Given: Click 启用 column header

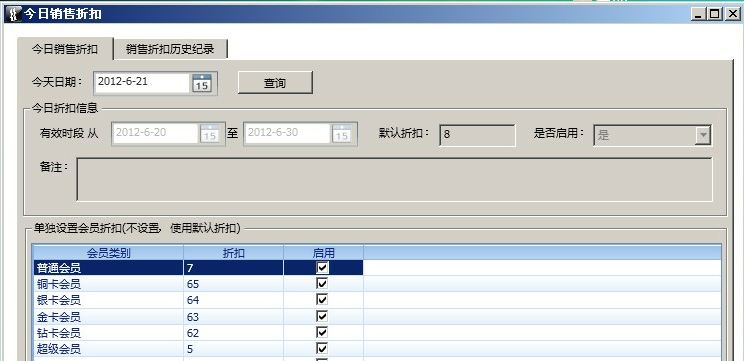Looking at the screenshot, I should (324, 253).
